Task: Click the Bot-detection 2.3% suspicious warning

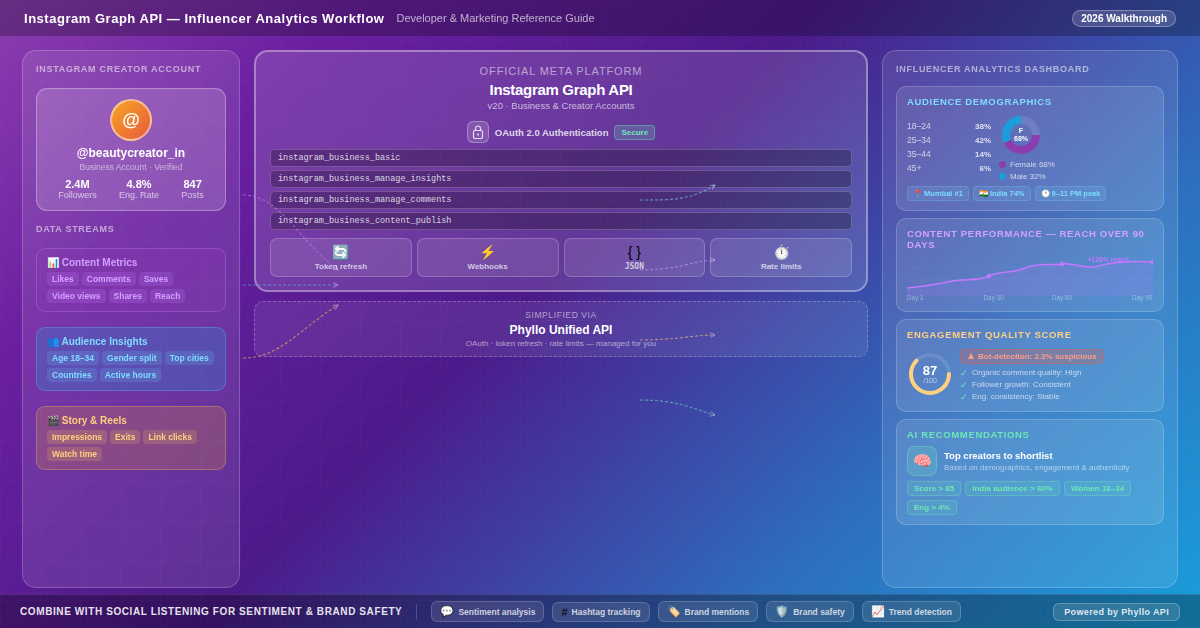Action: tap(1031, 356)
